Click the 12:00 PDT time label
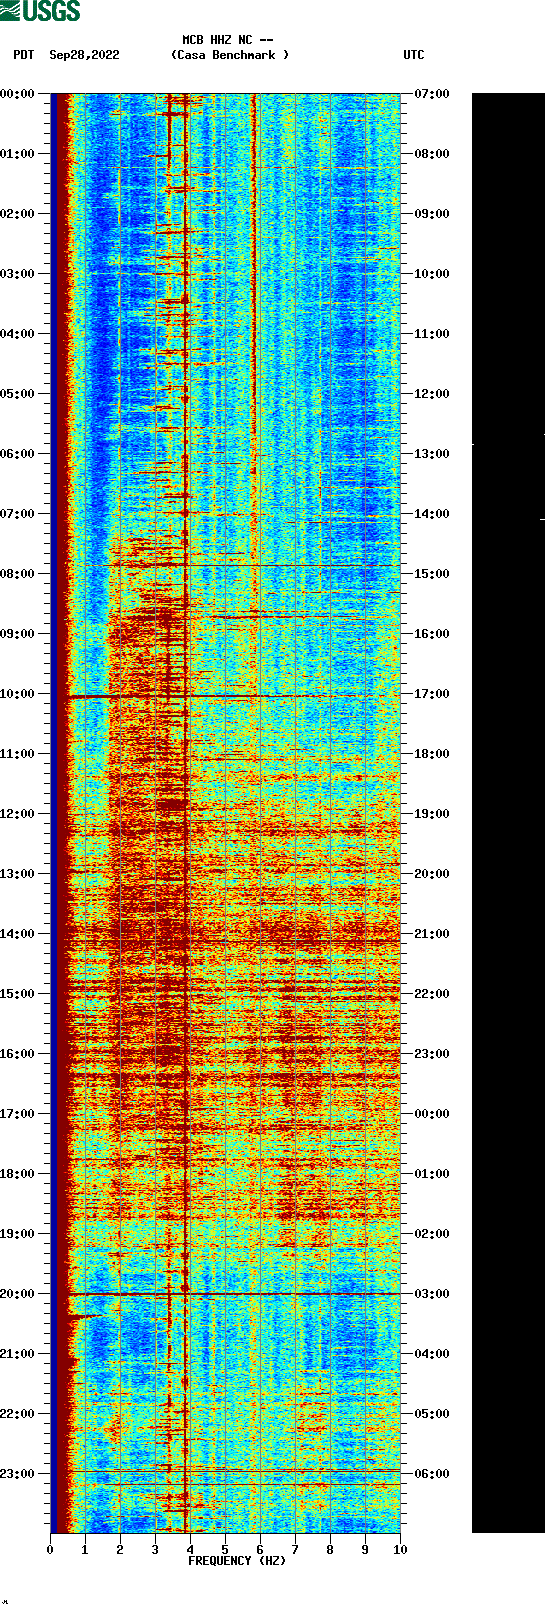The width and height of the screenshot is (552, 1613). pyautogui.click(x=17, y=814)
